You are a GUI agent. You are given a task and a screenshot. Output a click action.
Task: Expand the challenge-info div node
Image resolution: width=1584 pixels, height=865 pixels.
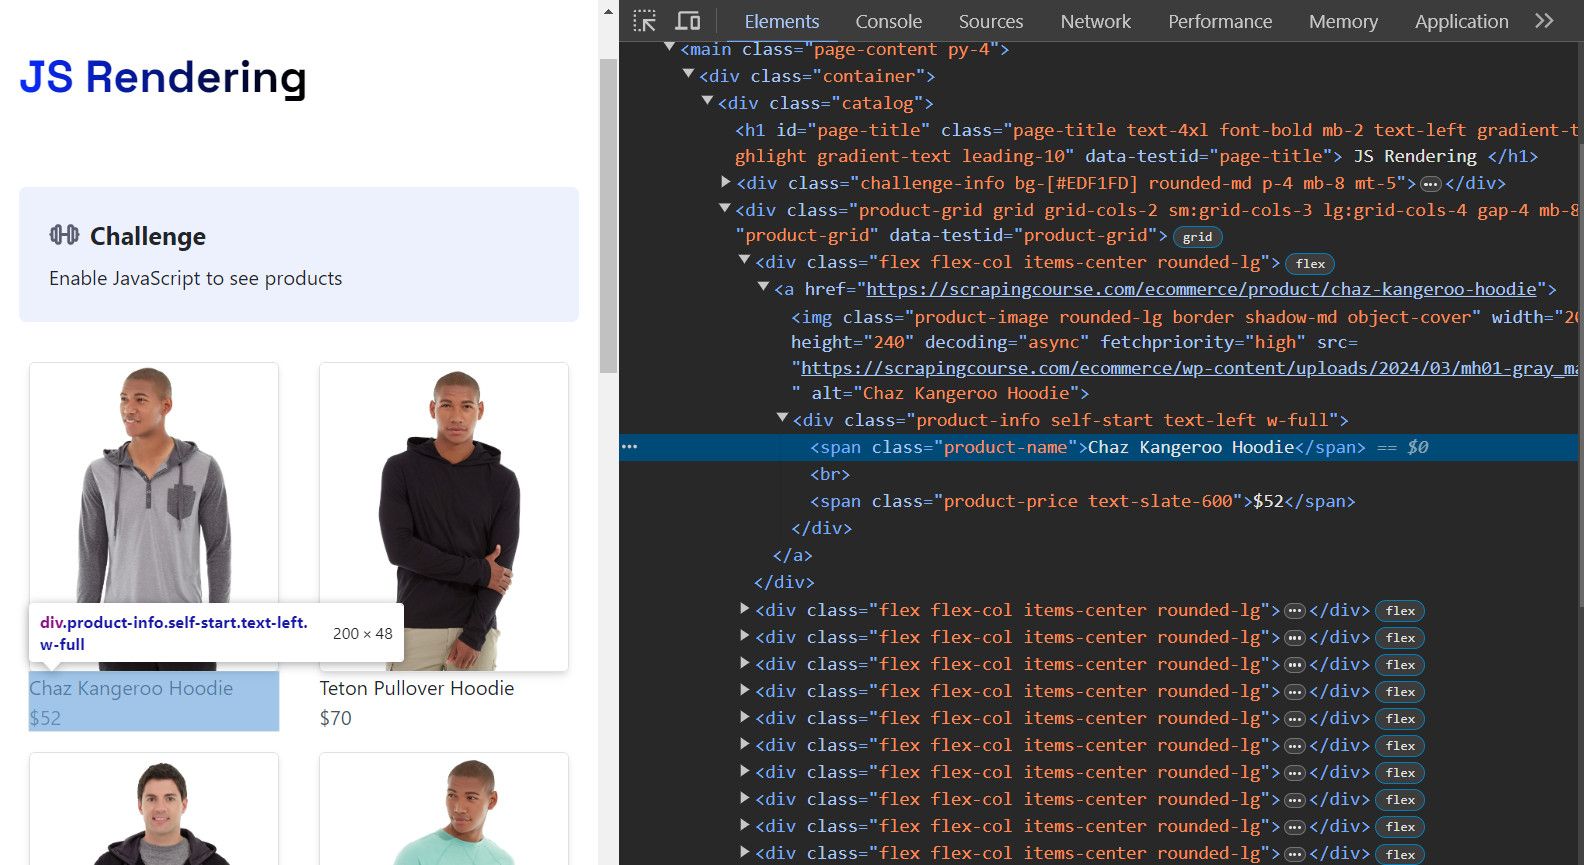(x=726, y=182)
